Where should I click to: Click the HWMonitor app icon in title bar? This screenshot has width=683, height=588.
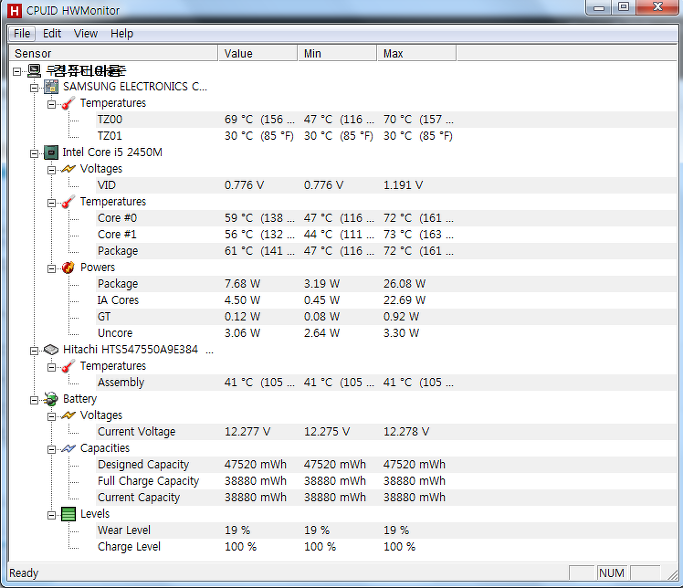click(14, 10)
